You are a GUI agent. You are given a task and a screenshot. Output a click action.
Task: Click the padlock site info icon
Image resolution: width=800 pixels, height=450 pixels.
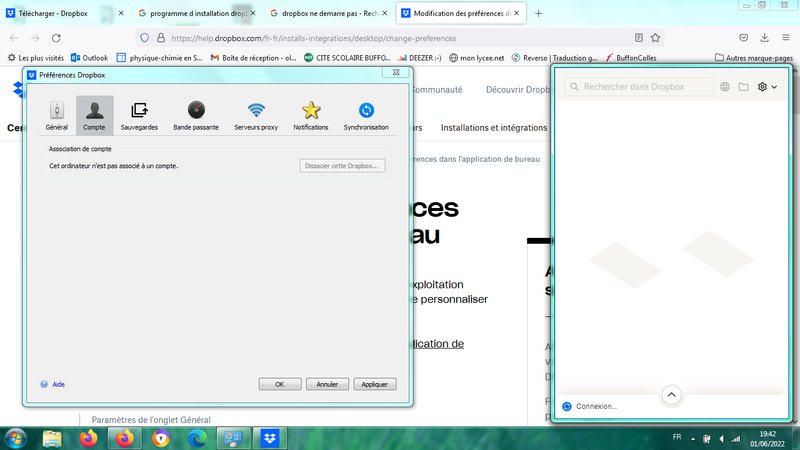[161, 38]
